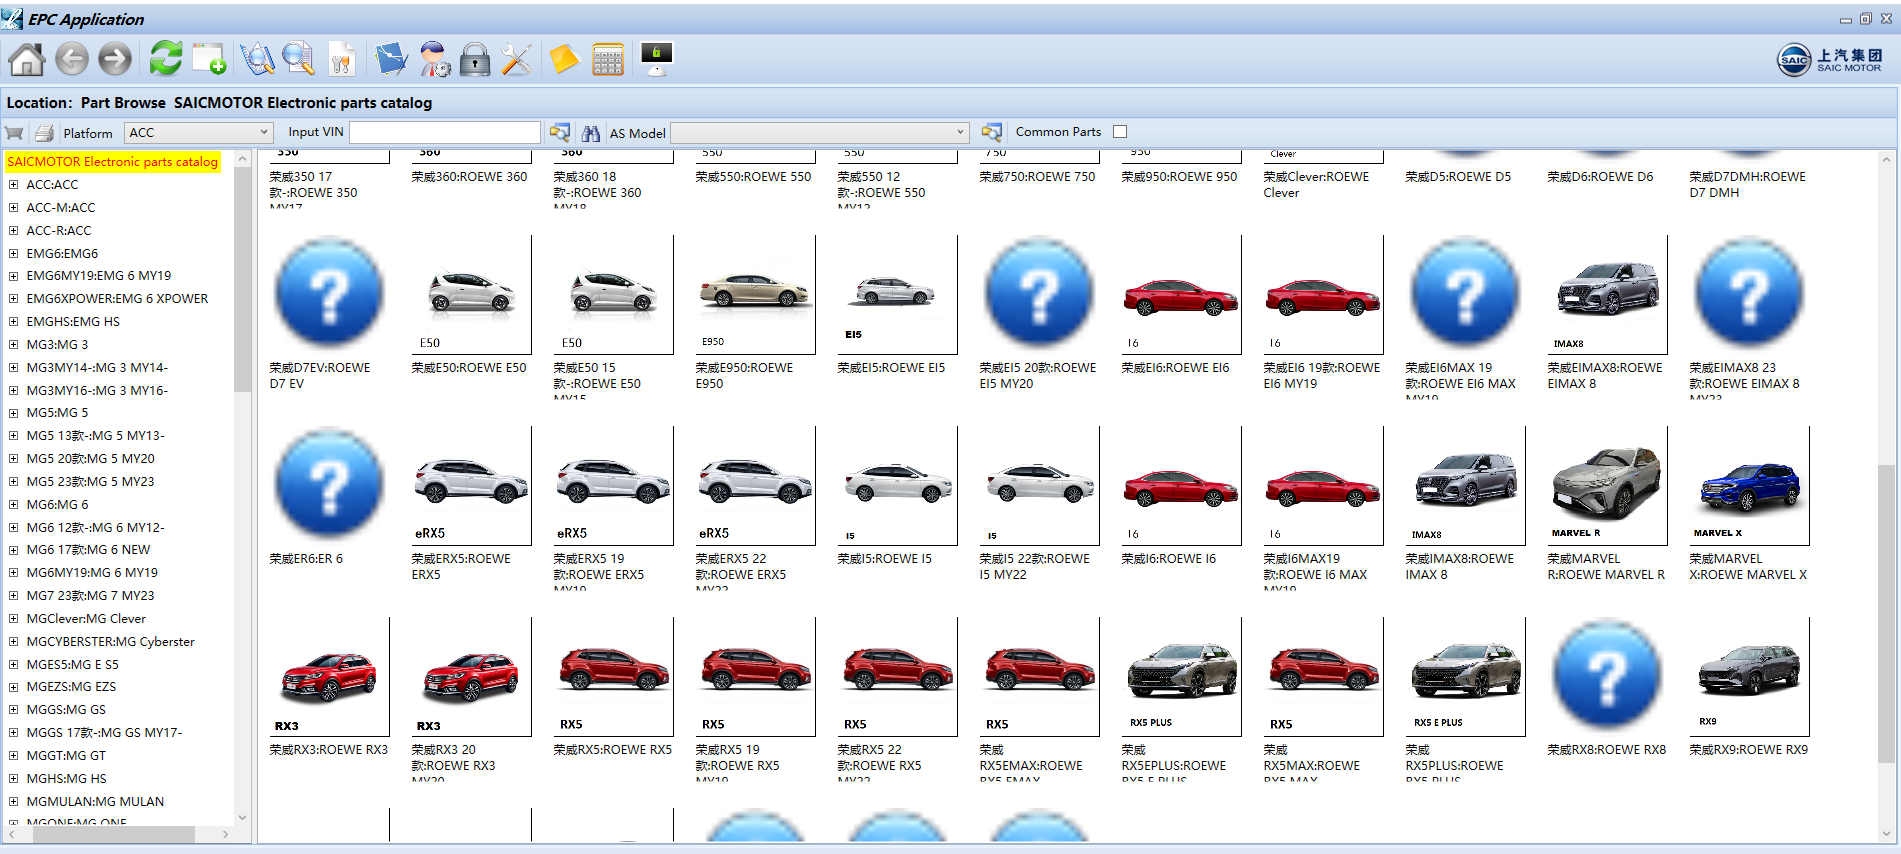Click the user settings icon

click(x=434, y=60)
